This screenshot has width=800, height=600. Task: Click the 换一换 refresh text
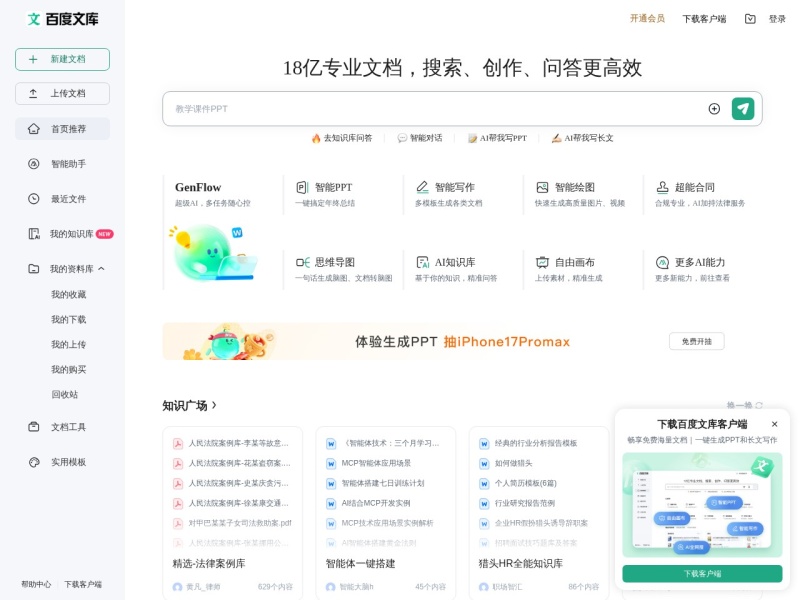[740, 405]
